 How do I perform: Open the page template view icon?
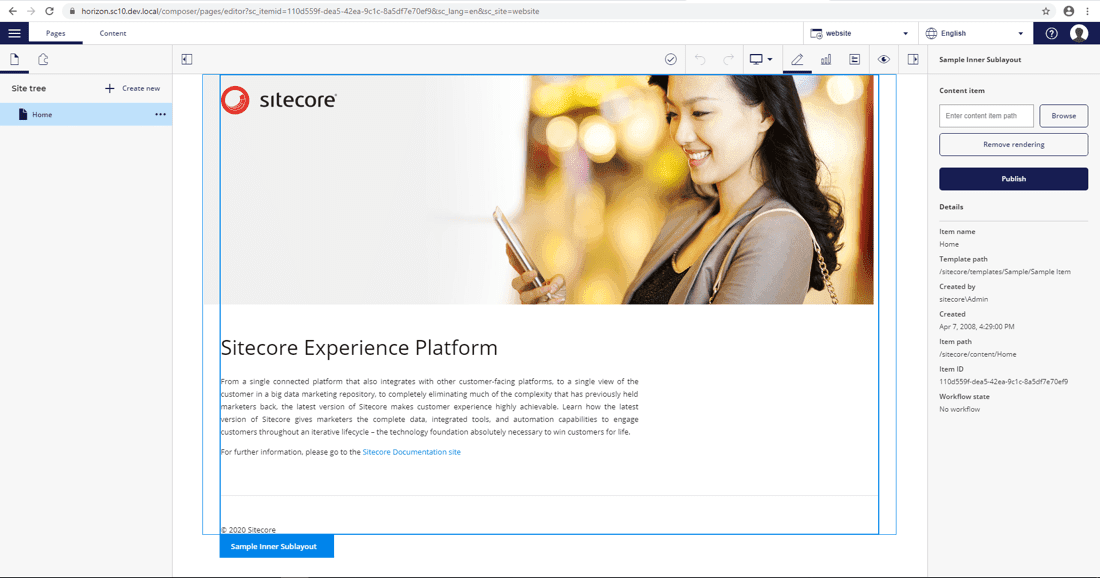point(854,60)
